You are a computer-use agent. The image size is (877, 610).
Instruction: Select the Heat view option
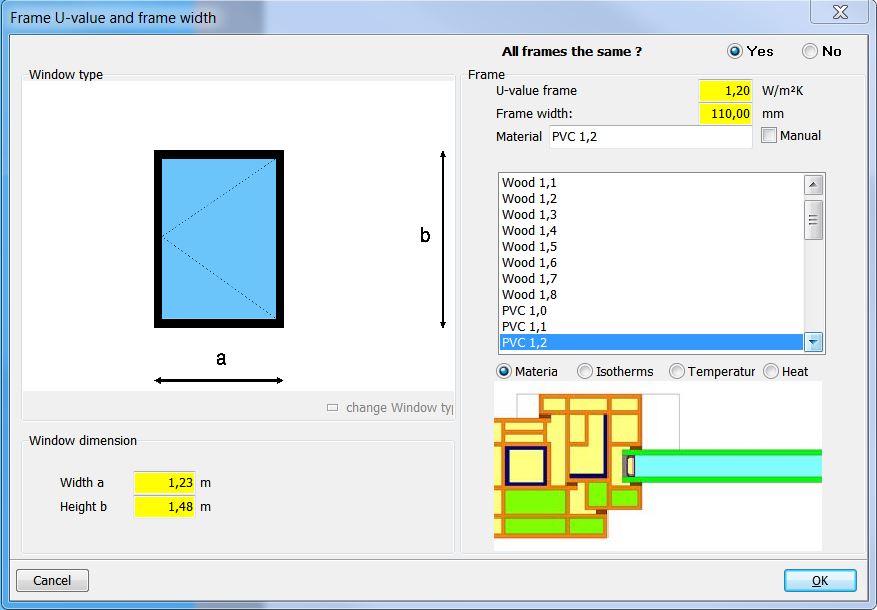tap(771, 371)
